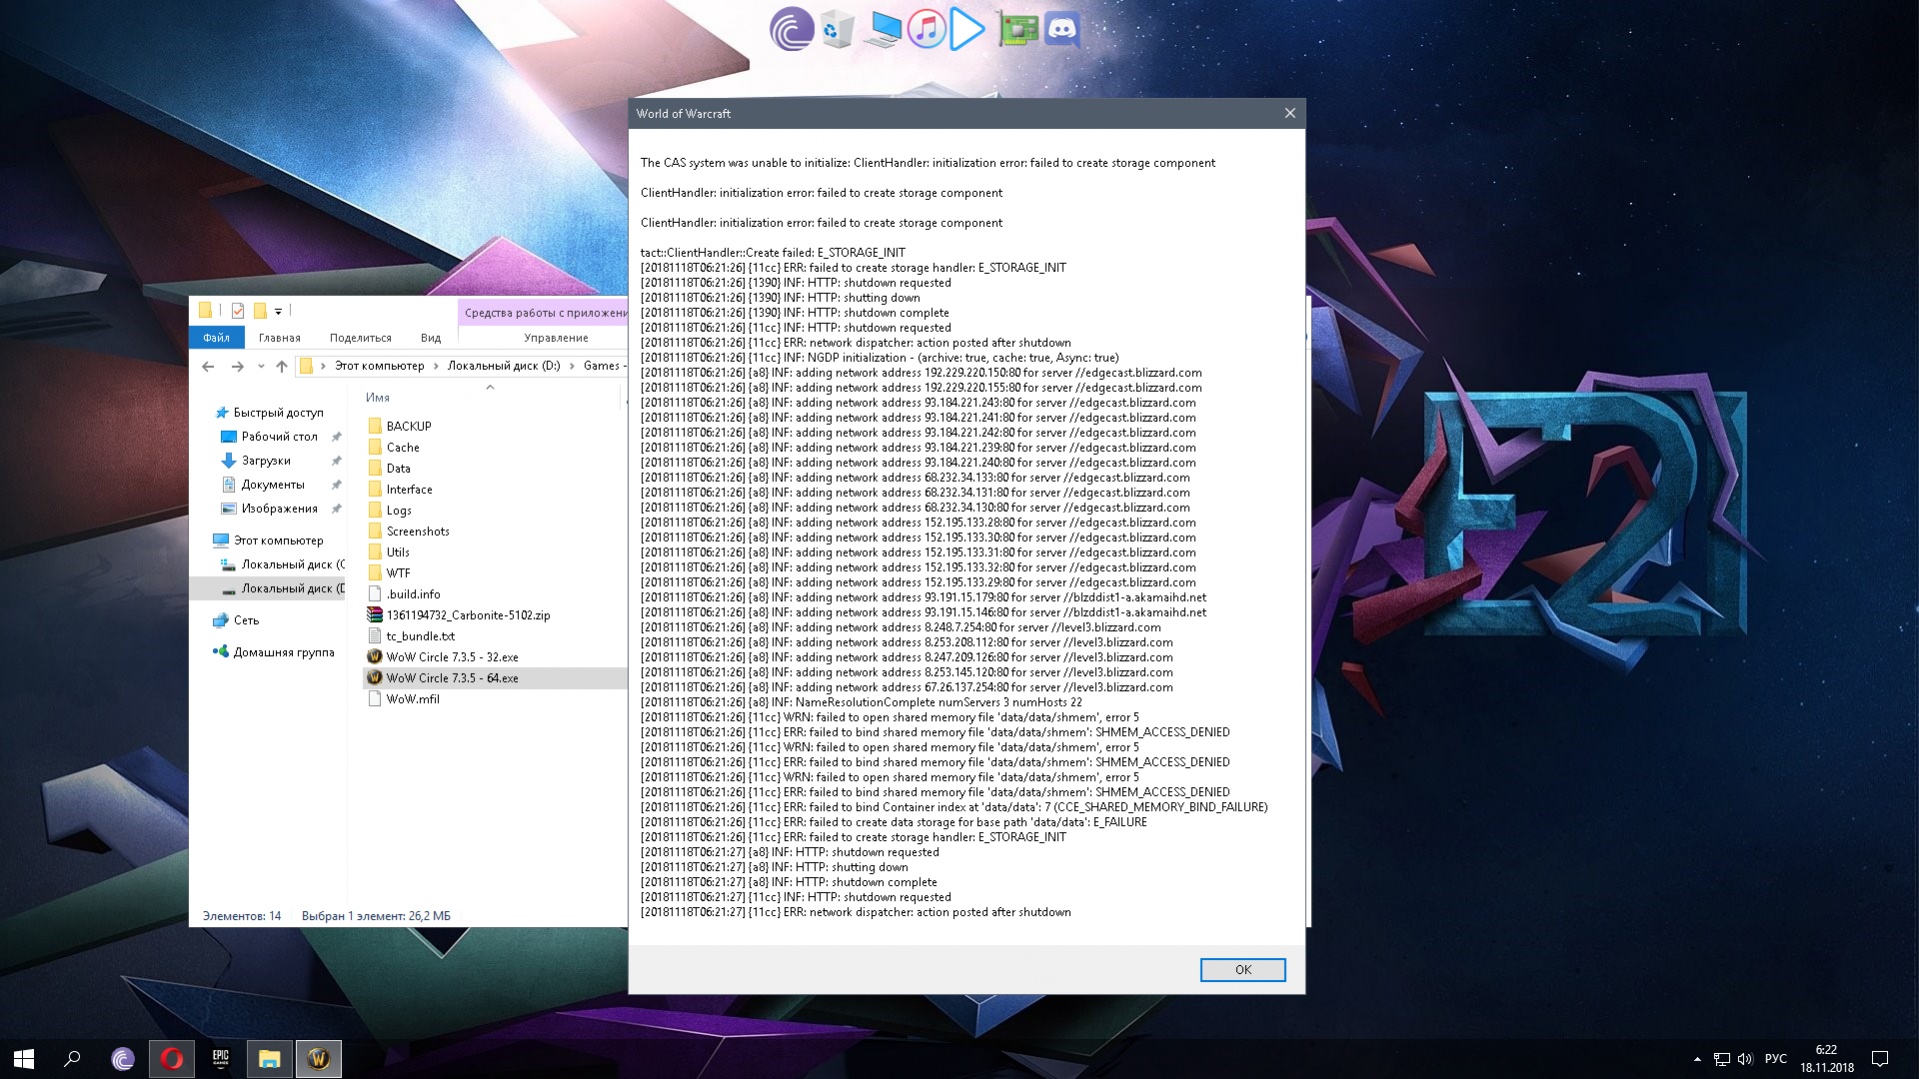
Task: Open Recycle Bin in top dock
Action: tap(836, 29)
